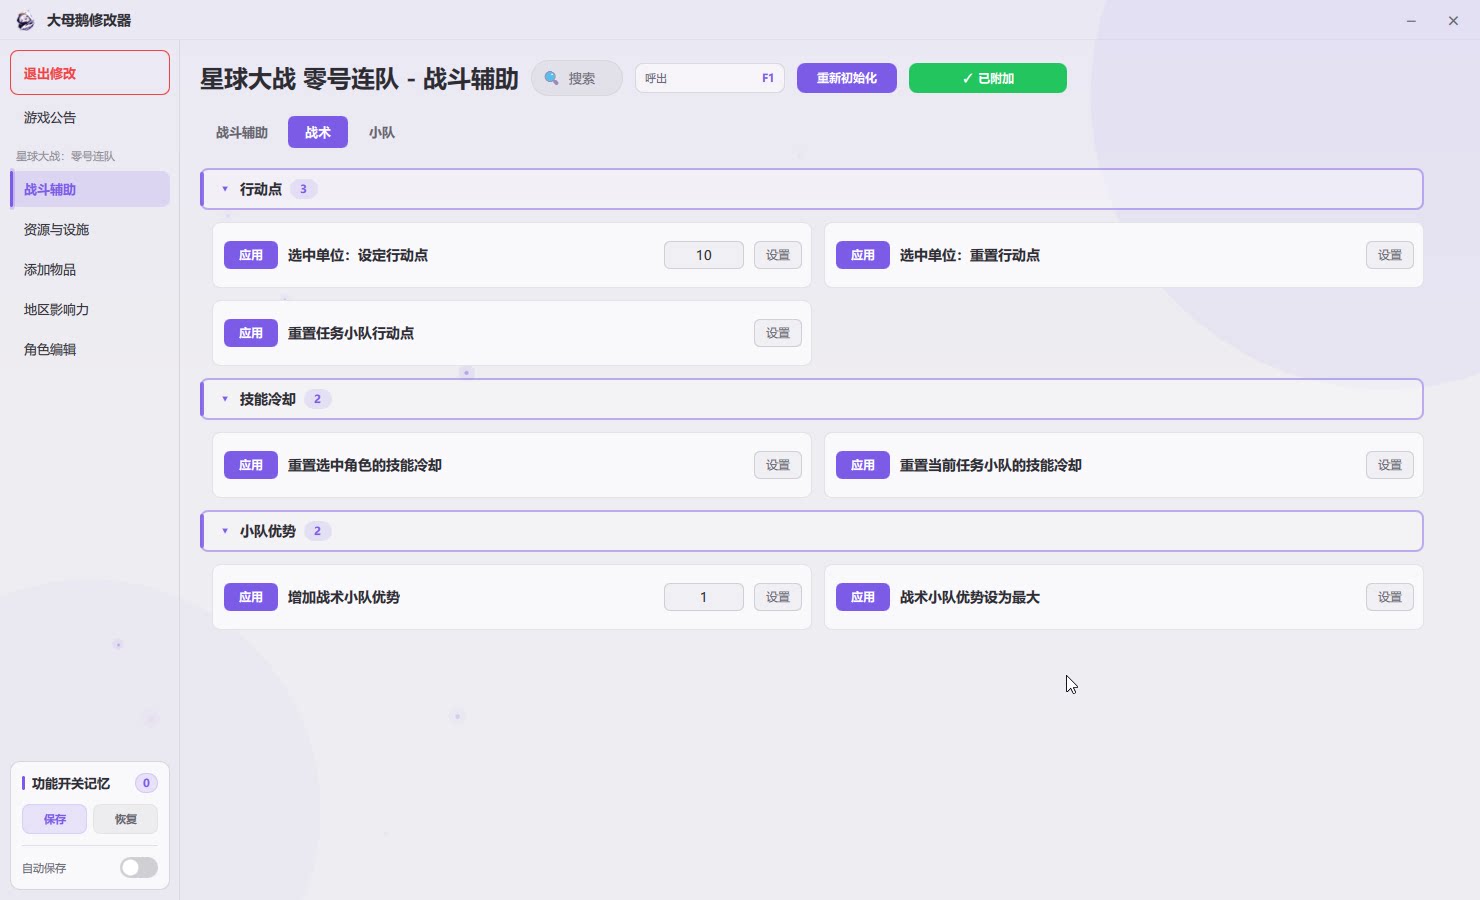
Task: Click the 退出修改 button
Action: point(90,73)
